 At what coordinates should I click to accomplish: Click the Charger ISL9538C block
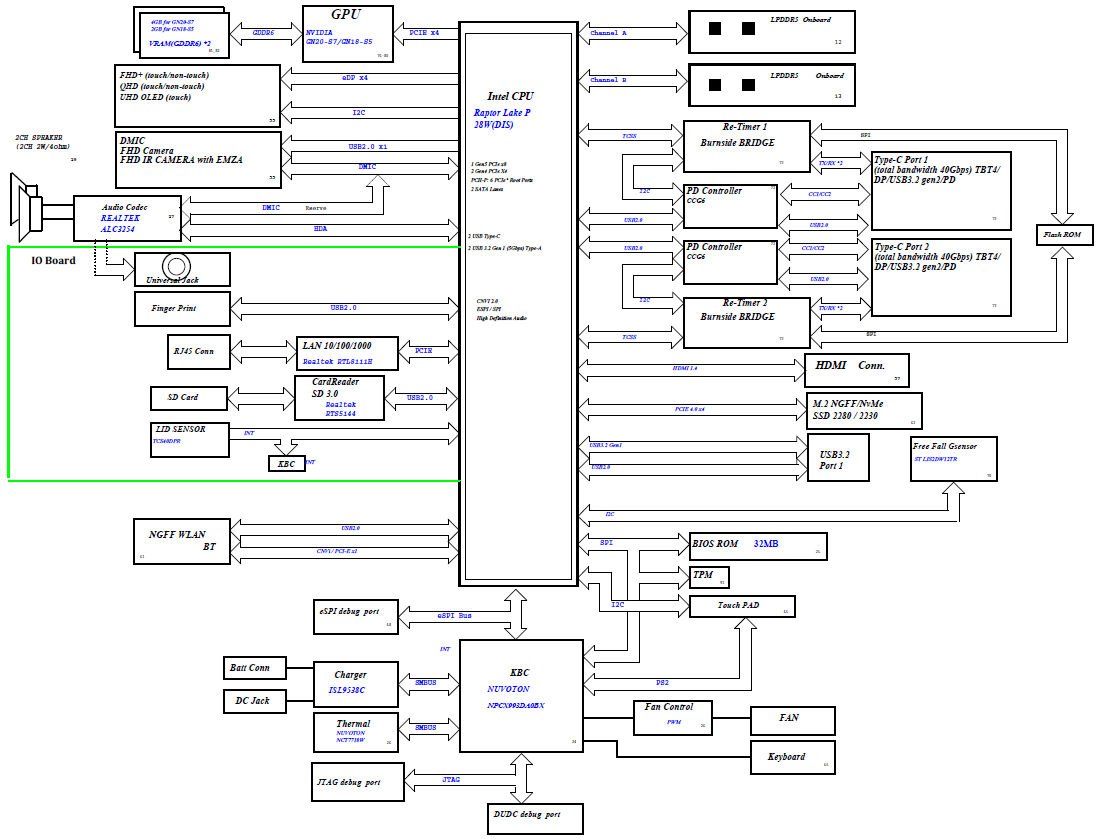pos(353,682)
